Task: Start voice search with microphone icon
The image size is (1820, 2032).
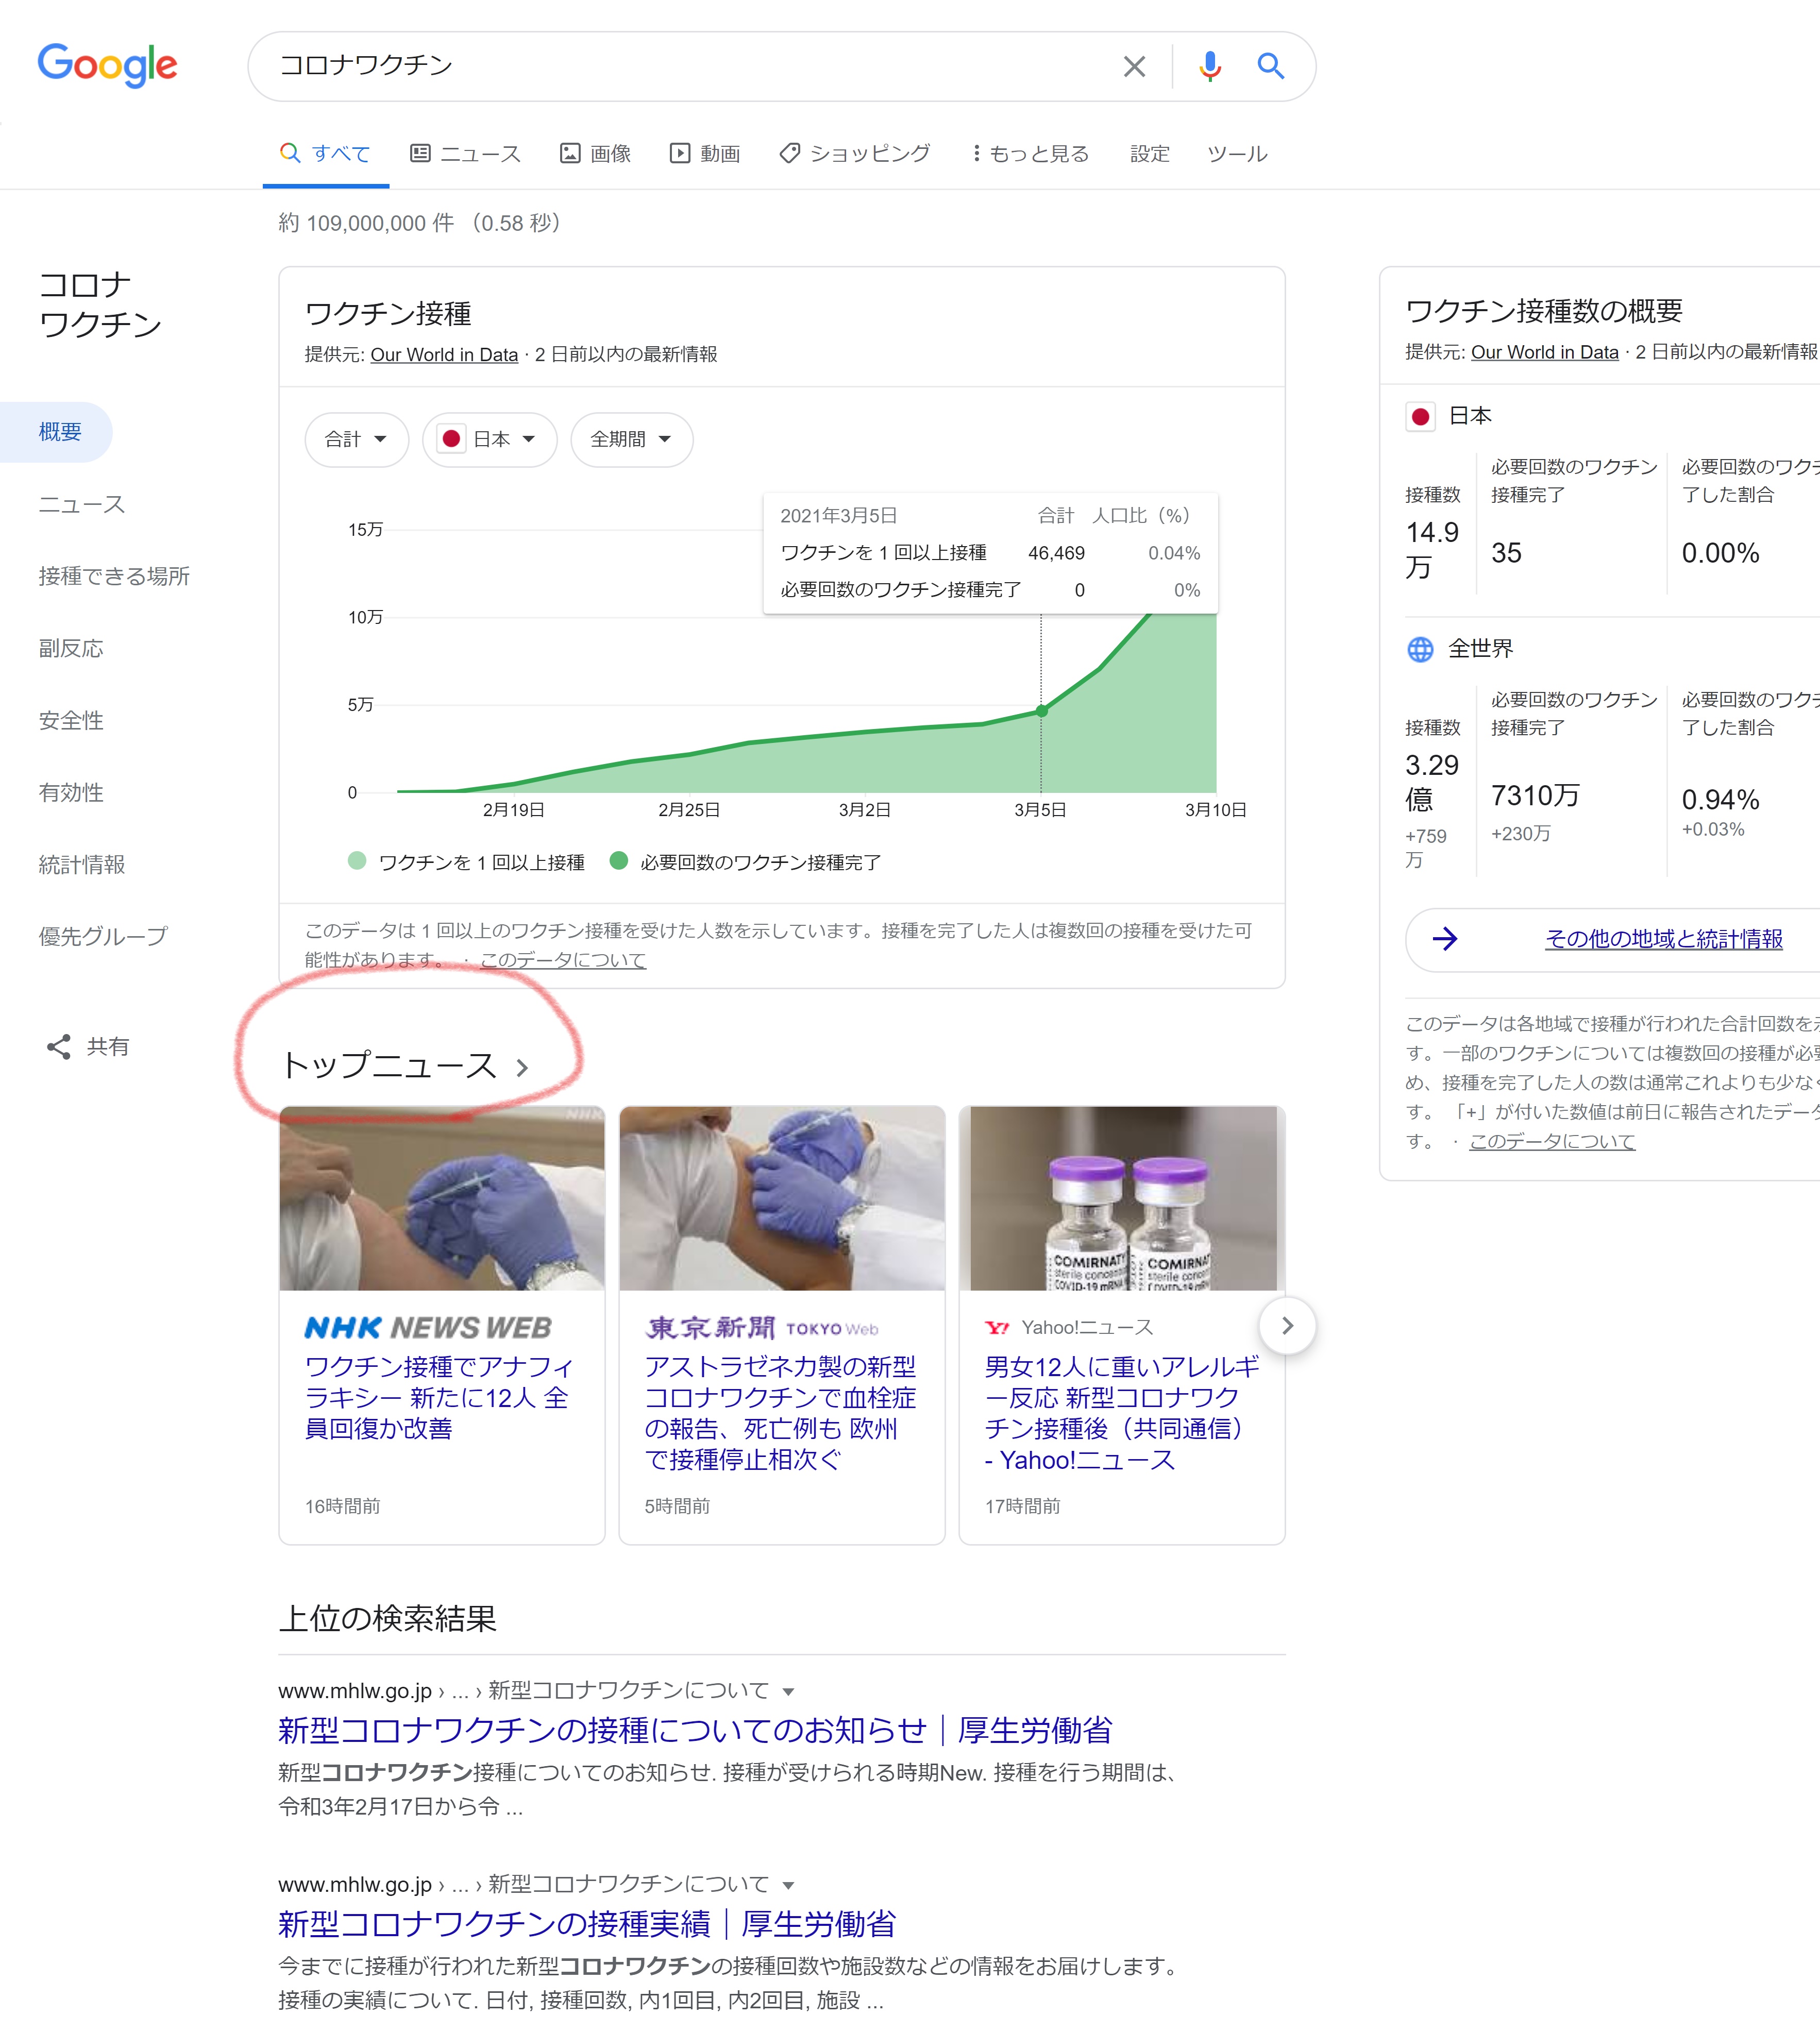Action: pos(1210,66)
